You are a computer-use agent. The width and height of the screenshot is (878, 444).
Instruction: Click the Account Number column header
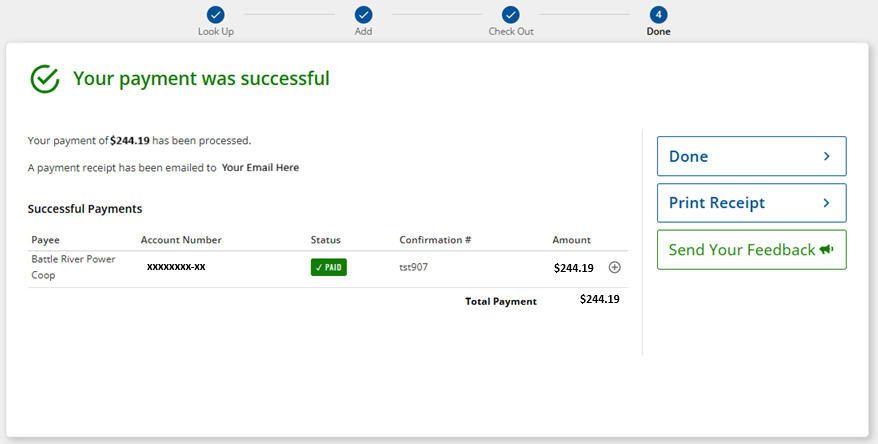pyautogui.click(x=181, y=240)
